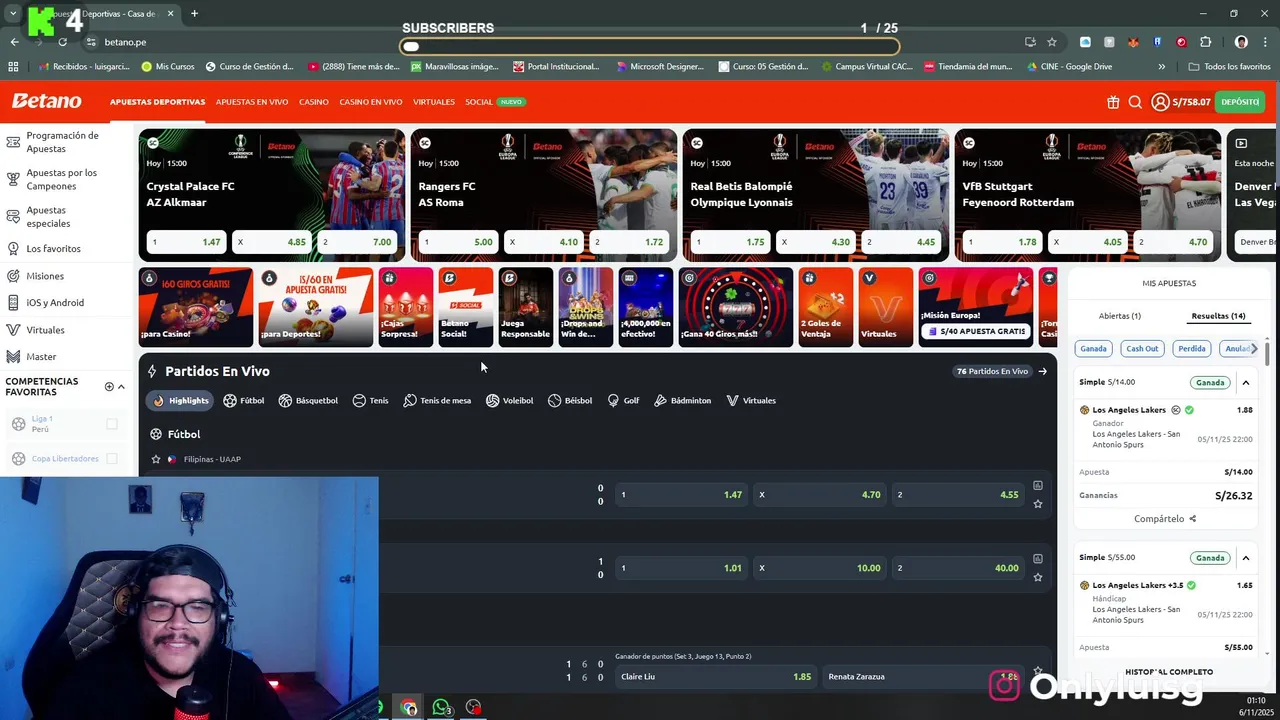Switch to Resueltas (14) bets tab
Screen dimensions: 1280x720
pyautogui.click(x=1218, y=316)
